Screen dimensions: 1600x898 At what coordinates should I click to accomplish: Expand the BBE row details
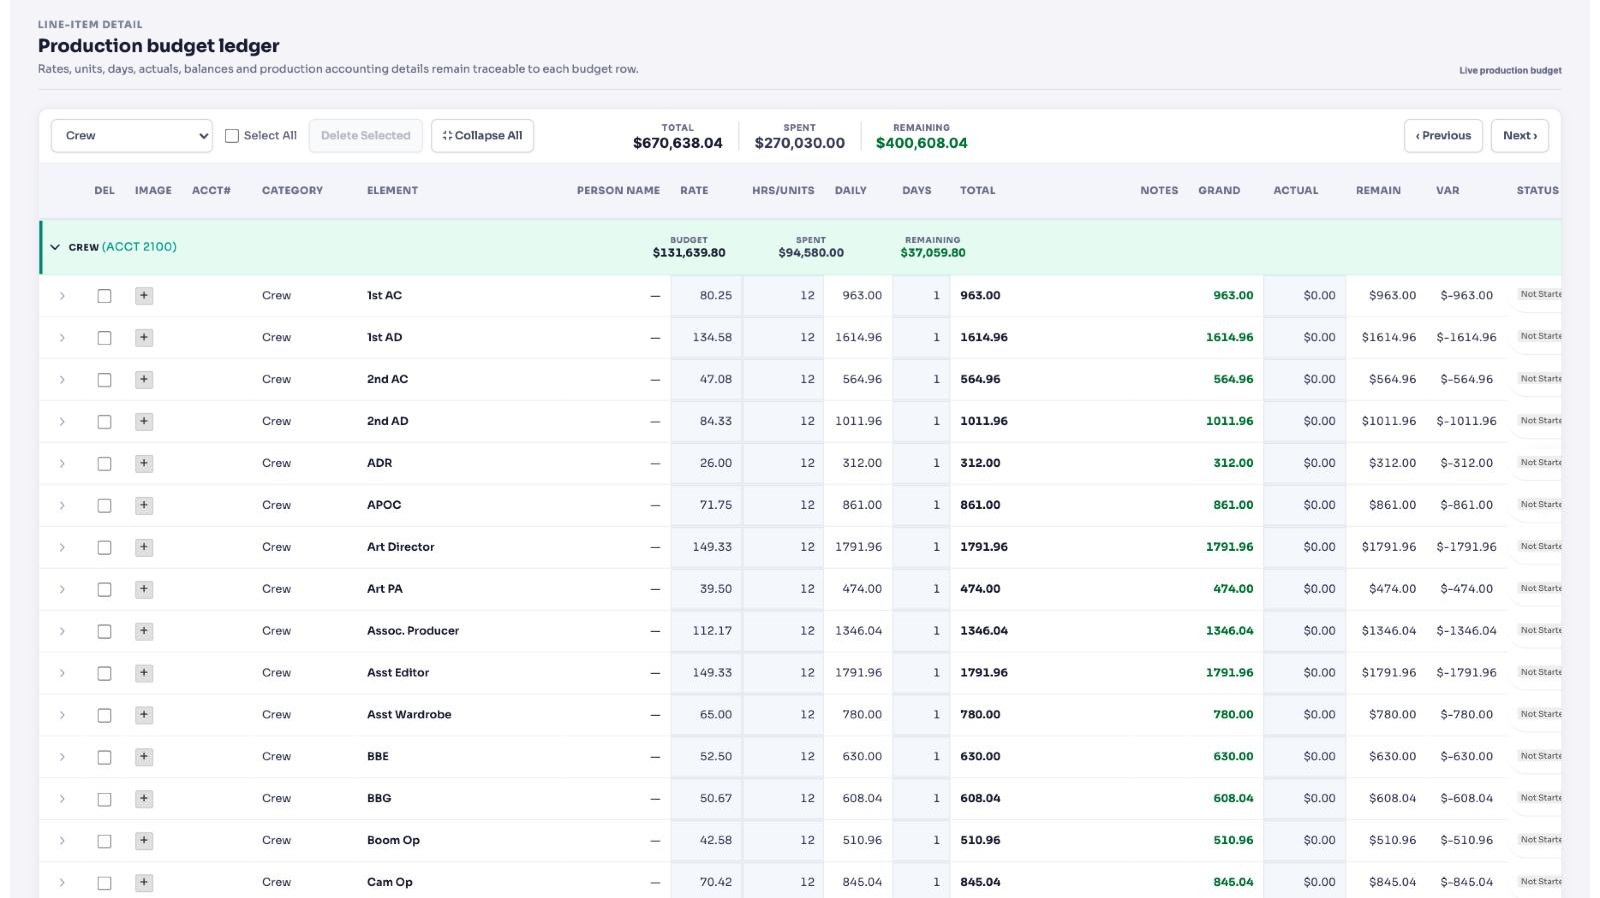point(62,757)
